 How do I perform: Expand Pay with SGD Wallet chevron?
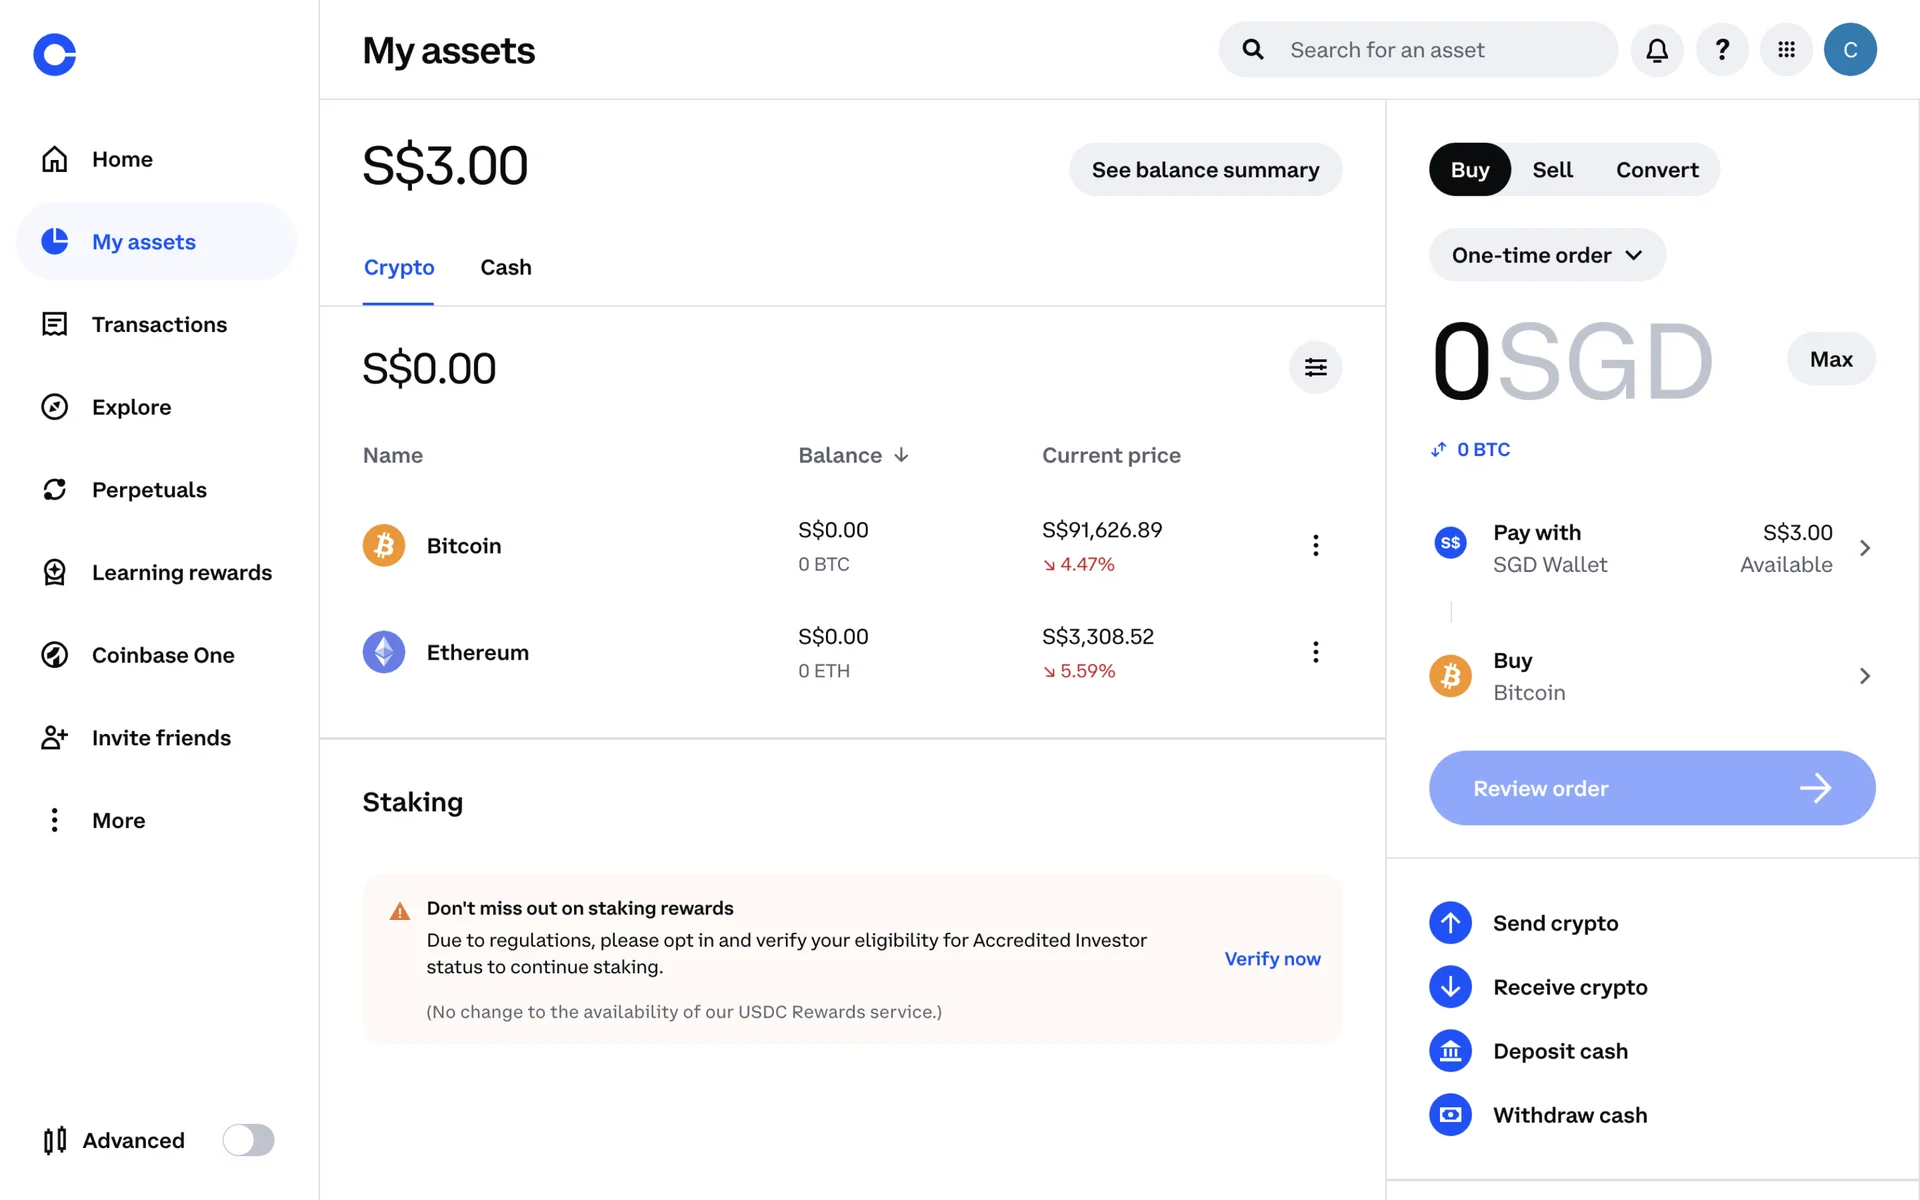pos(1864,548)
